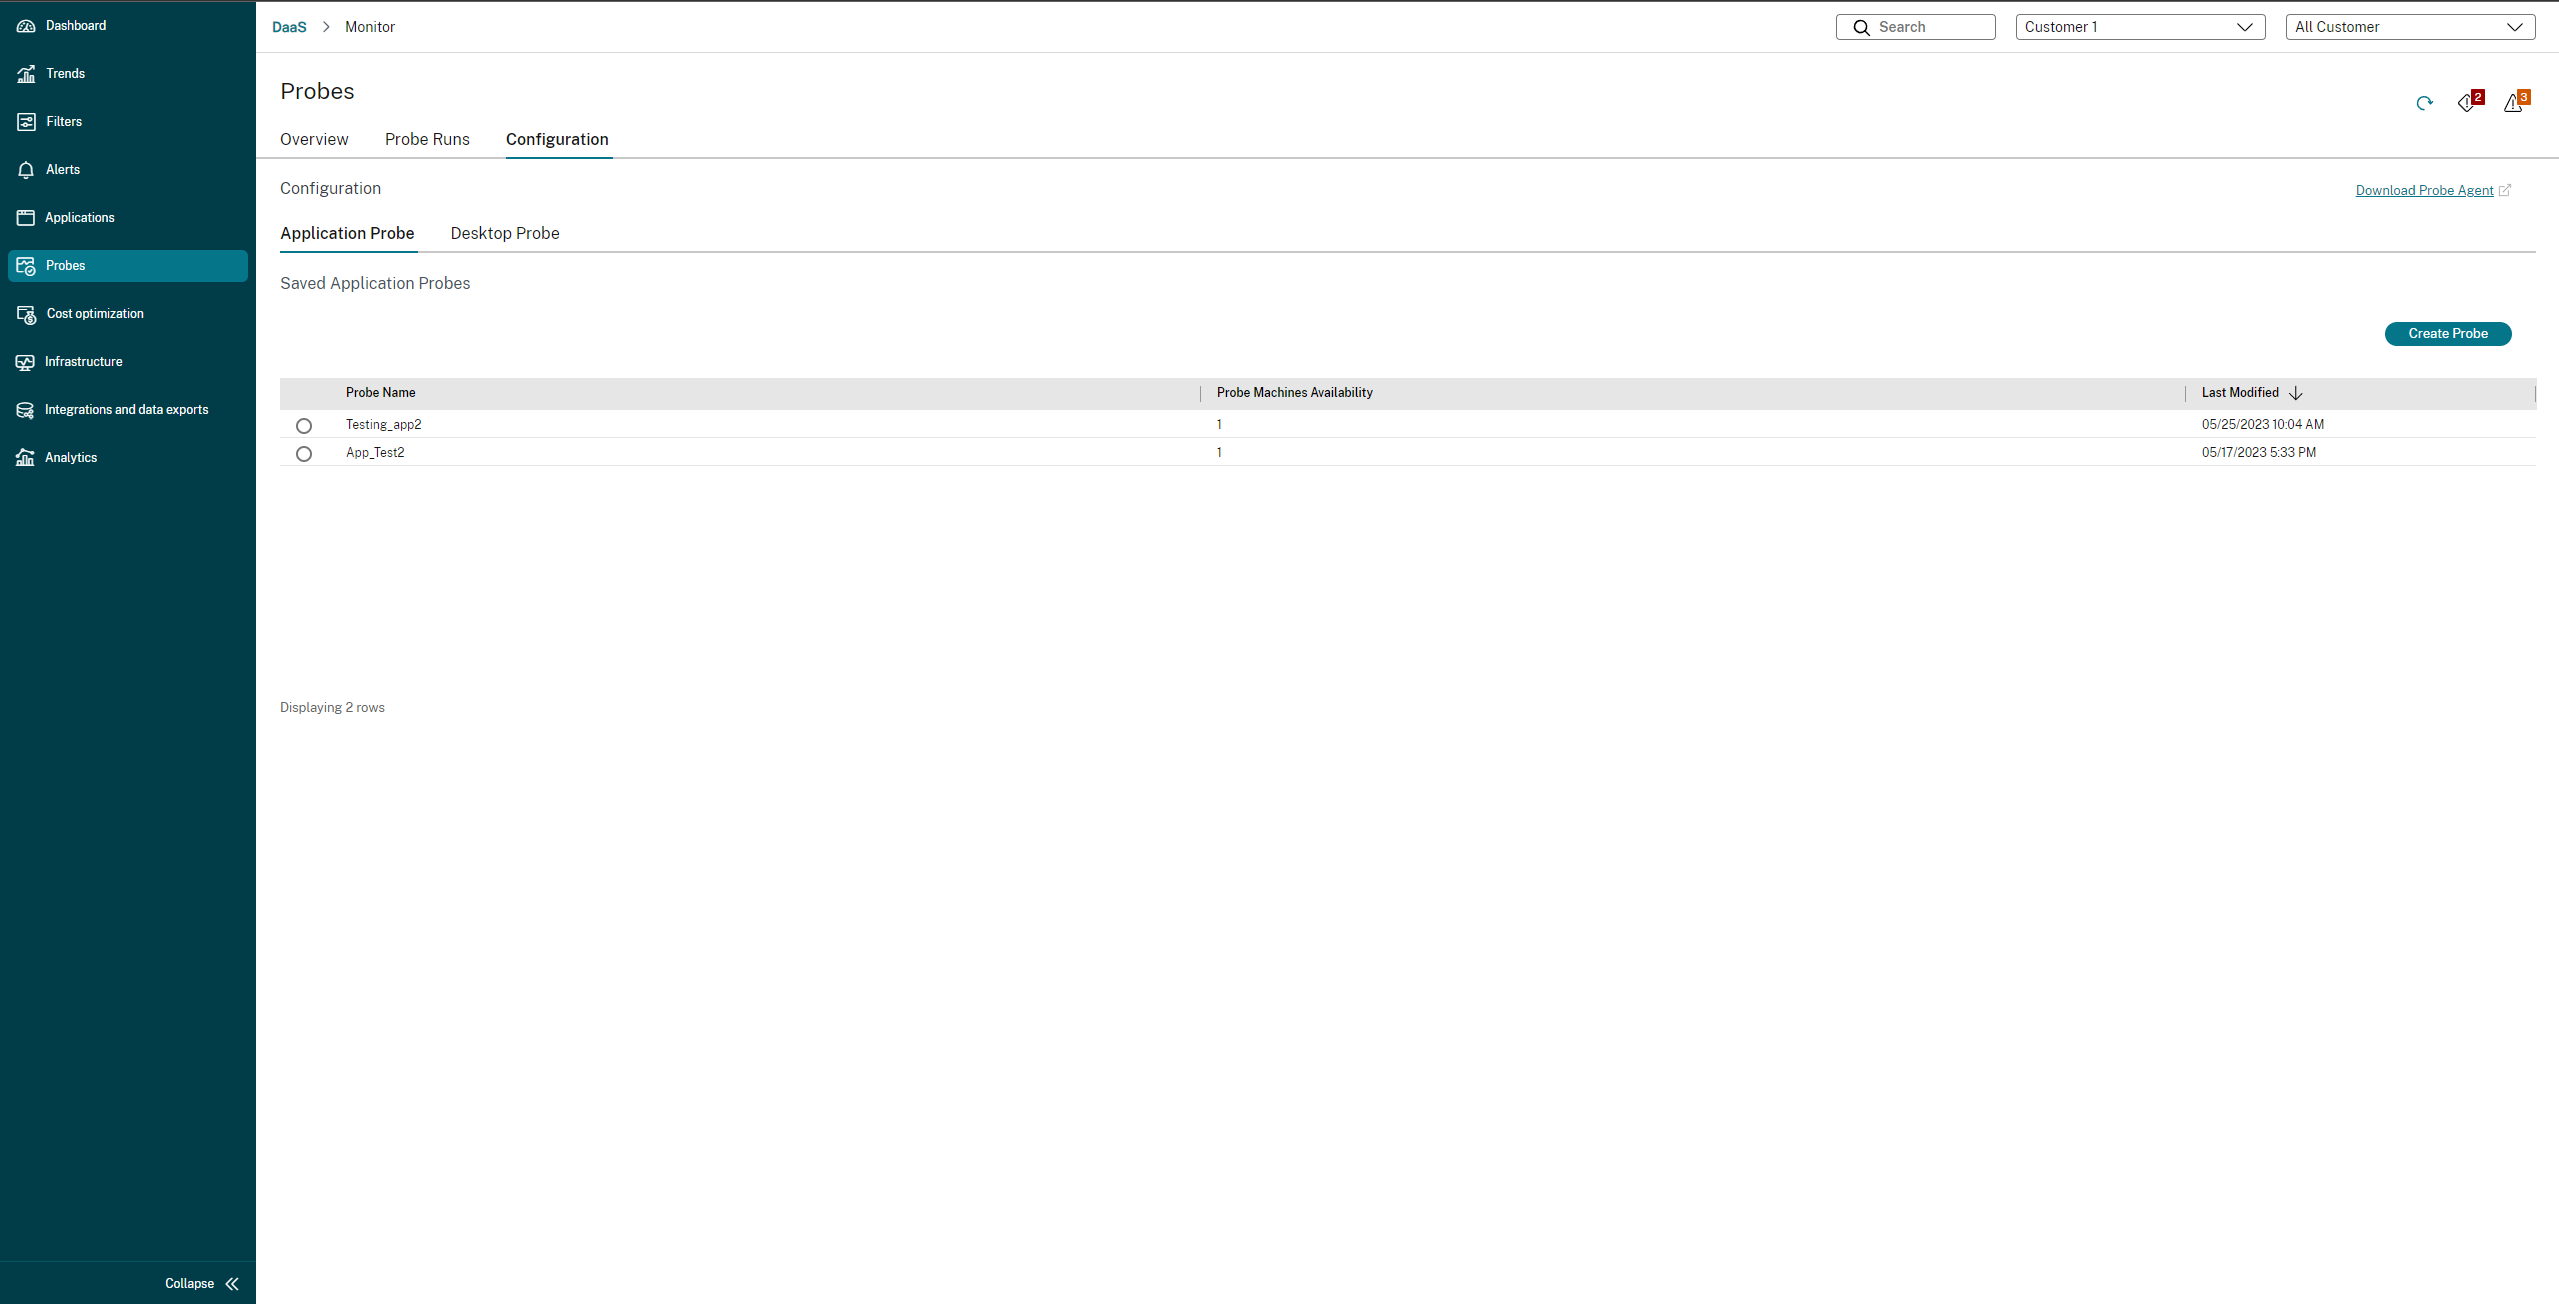Open Cost optimization from sidebar
Screen dimensions: 2559x1304
point(95,314)
